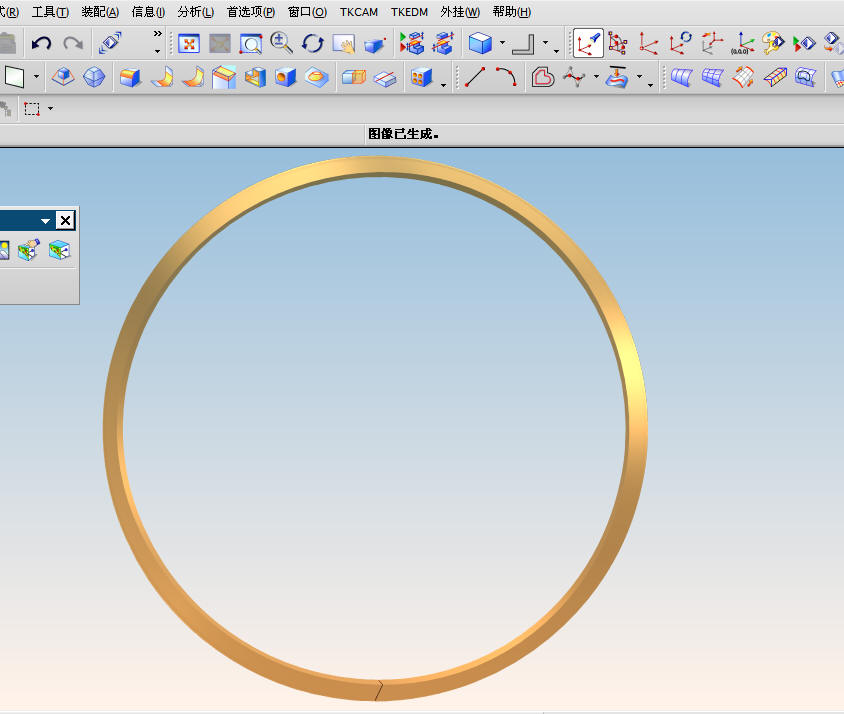Open the 外挂(W) menu
This screenshot has width=844, height=714.
(460, 12)
